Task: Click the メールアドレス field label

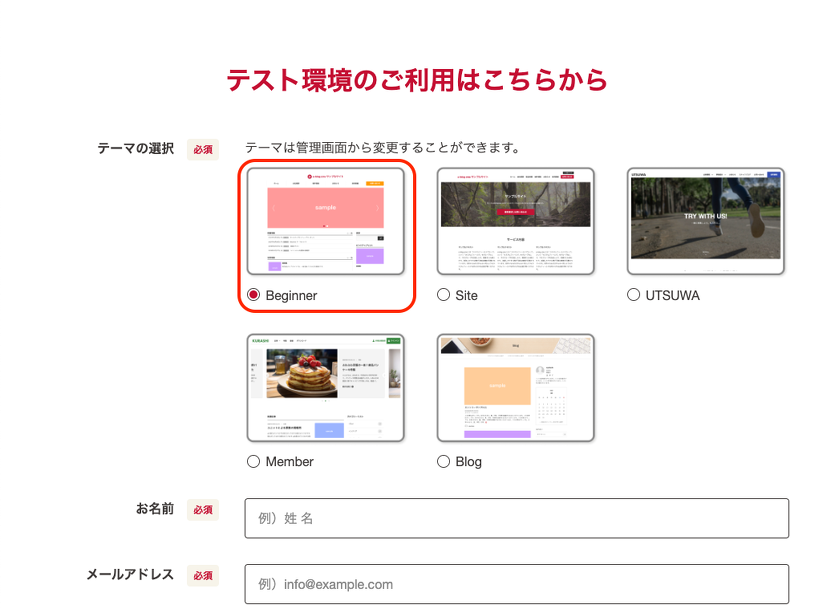Action: coord(130,575)
